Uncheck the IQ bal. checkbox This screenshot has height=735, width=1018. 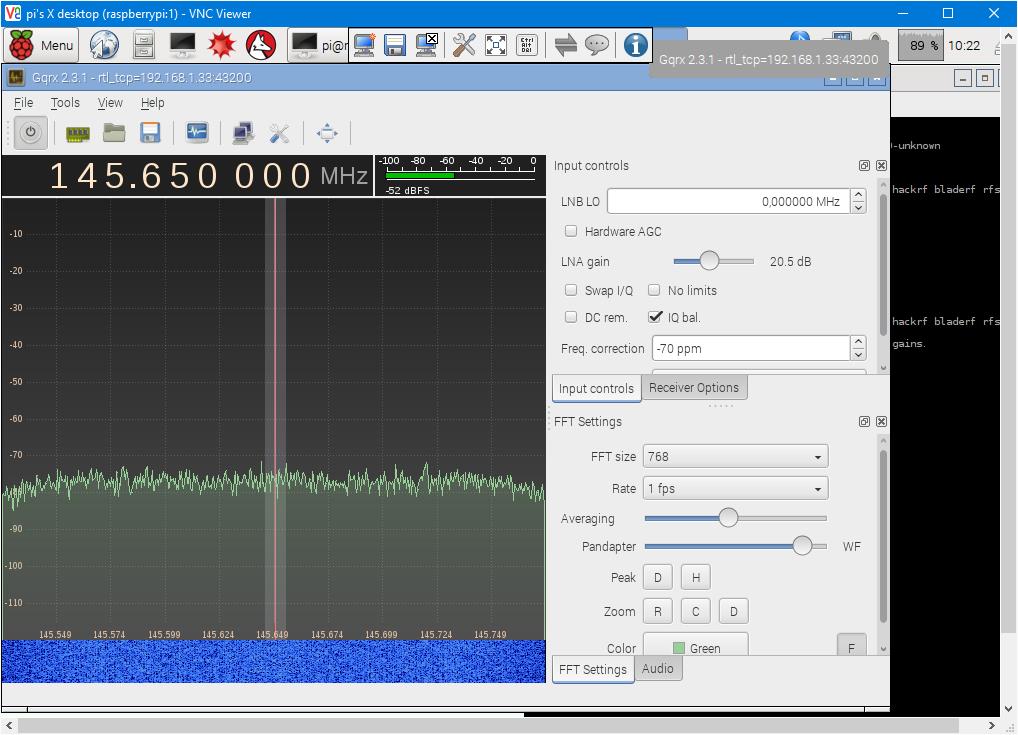[x=654, y=317]
